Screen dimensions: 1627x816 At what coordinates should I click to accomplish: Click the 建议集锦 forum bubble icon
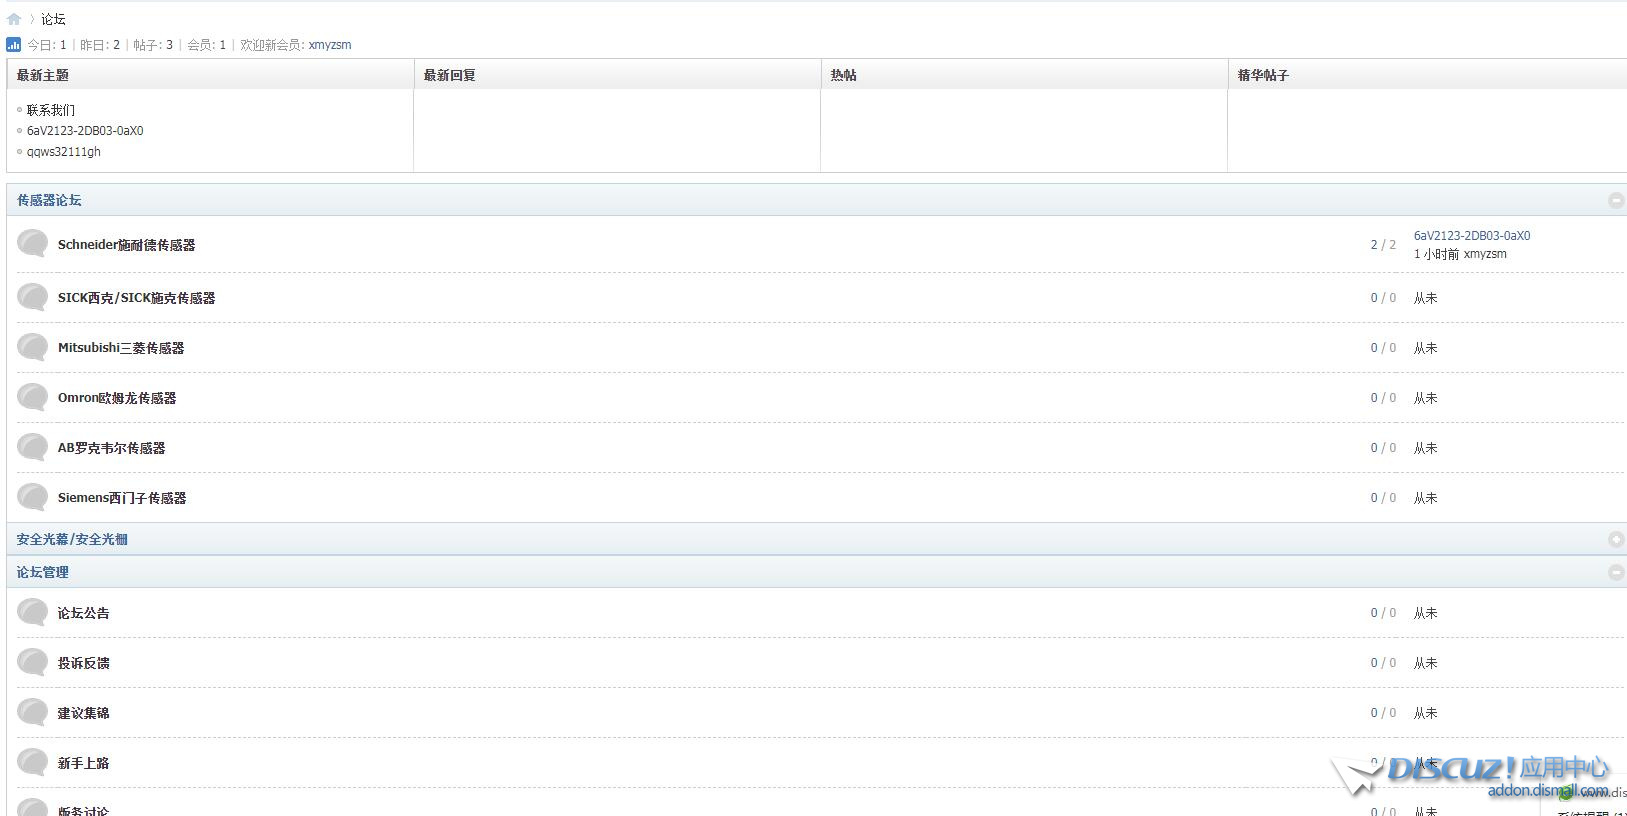pos(33,712)
